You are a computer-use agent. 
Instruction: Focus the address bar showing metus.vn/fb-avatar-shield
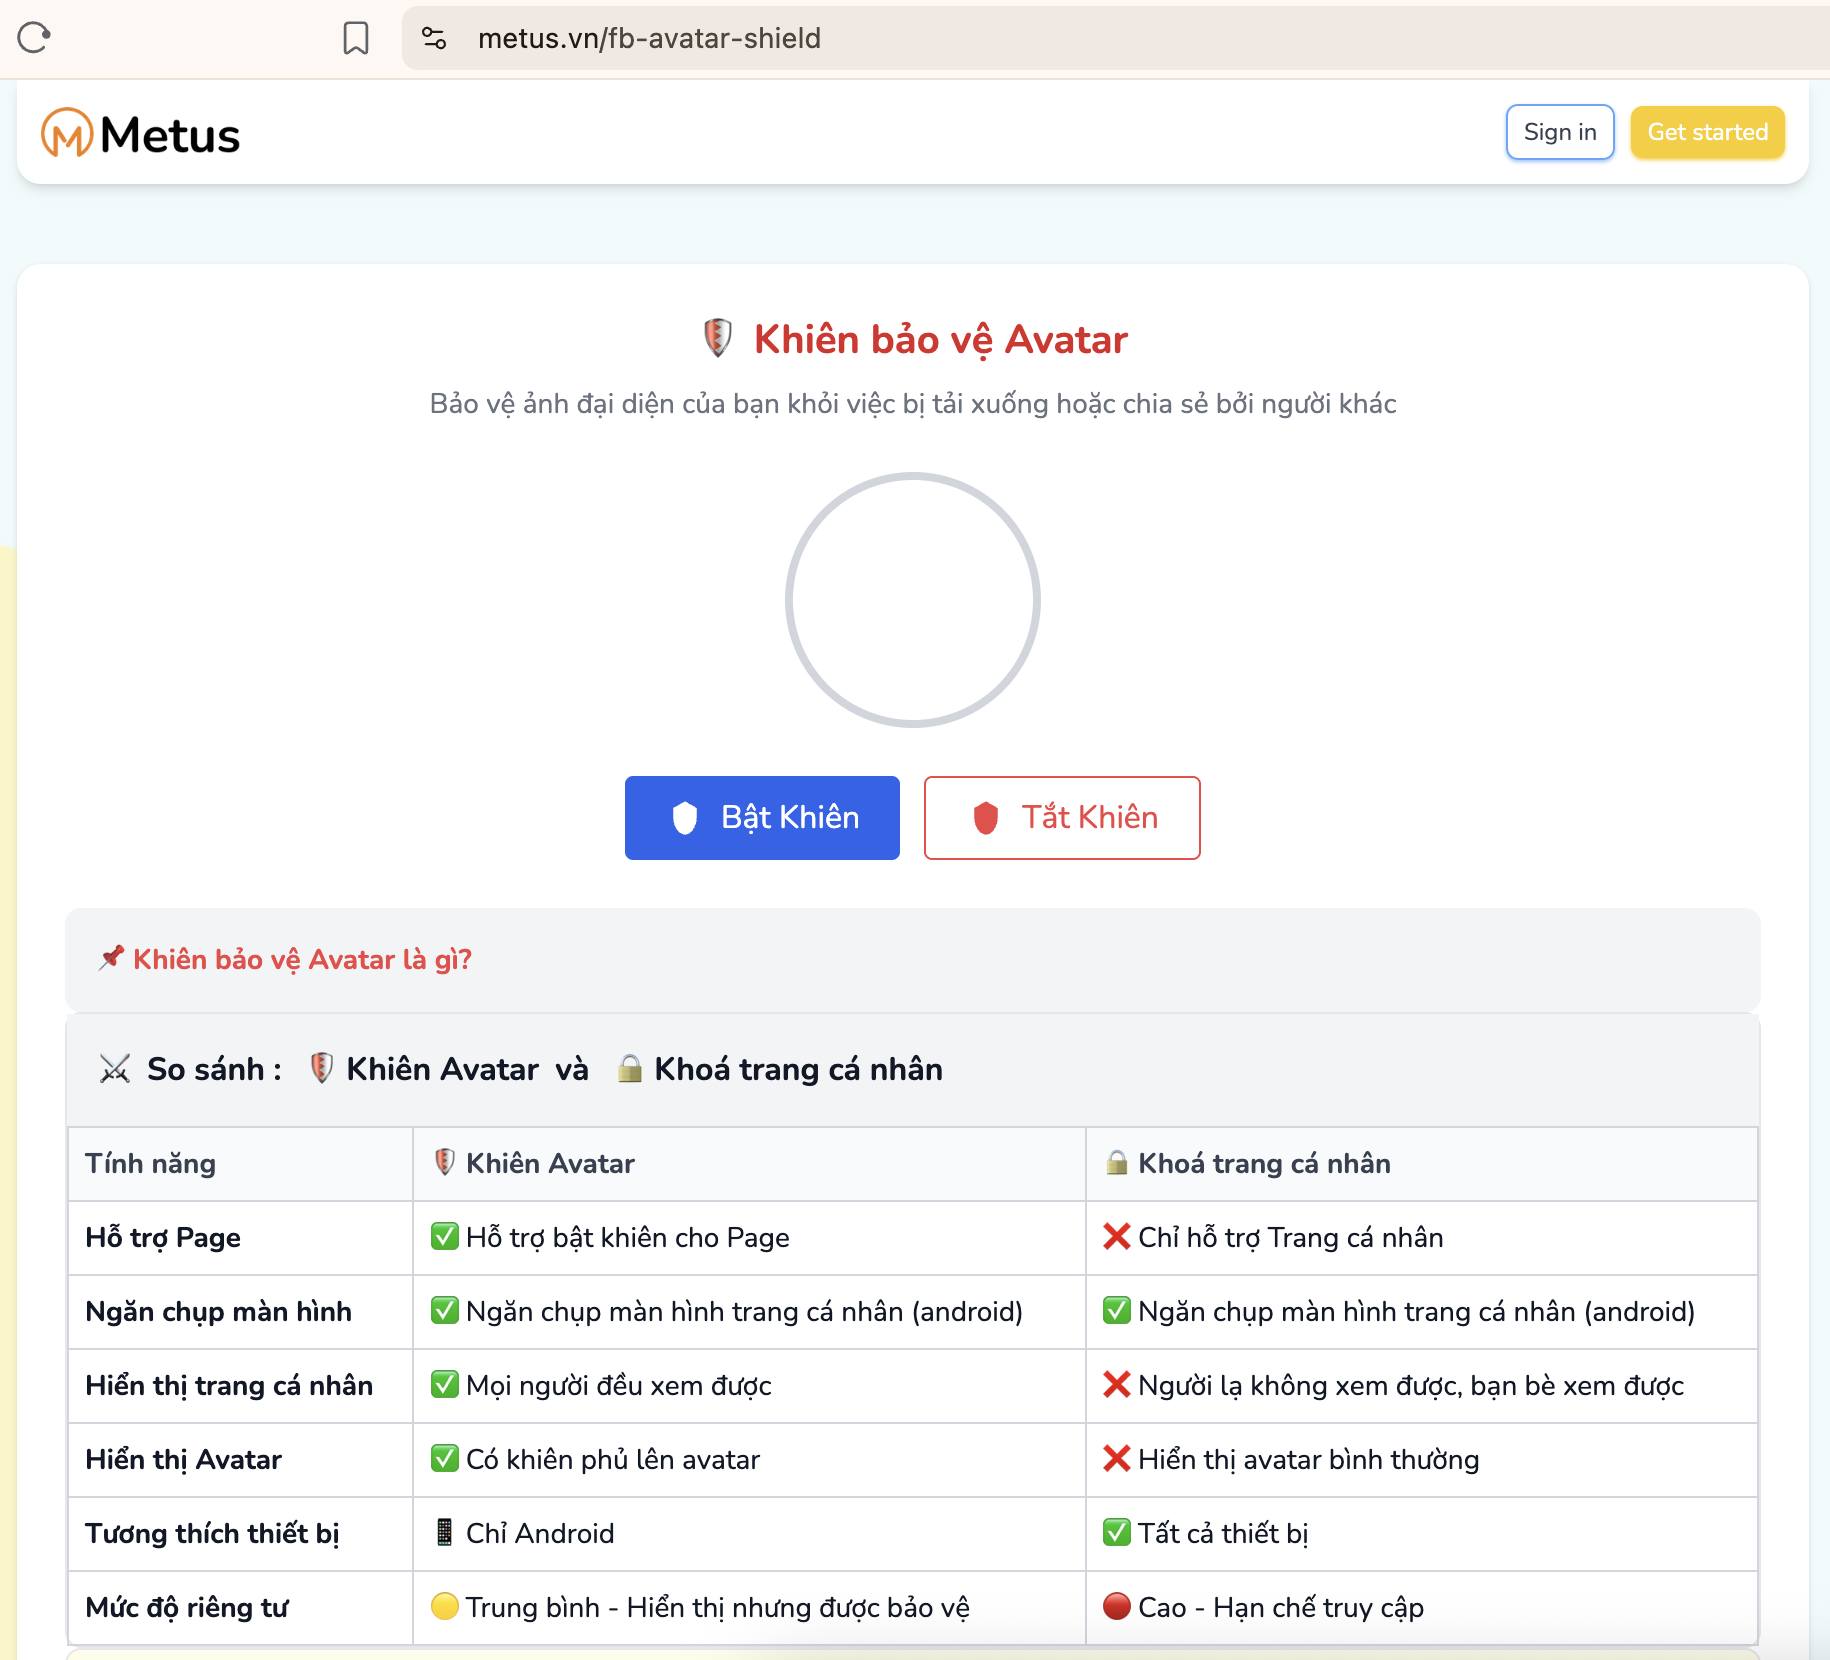coord(1116,38)
